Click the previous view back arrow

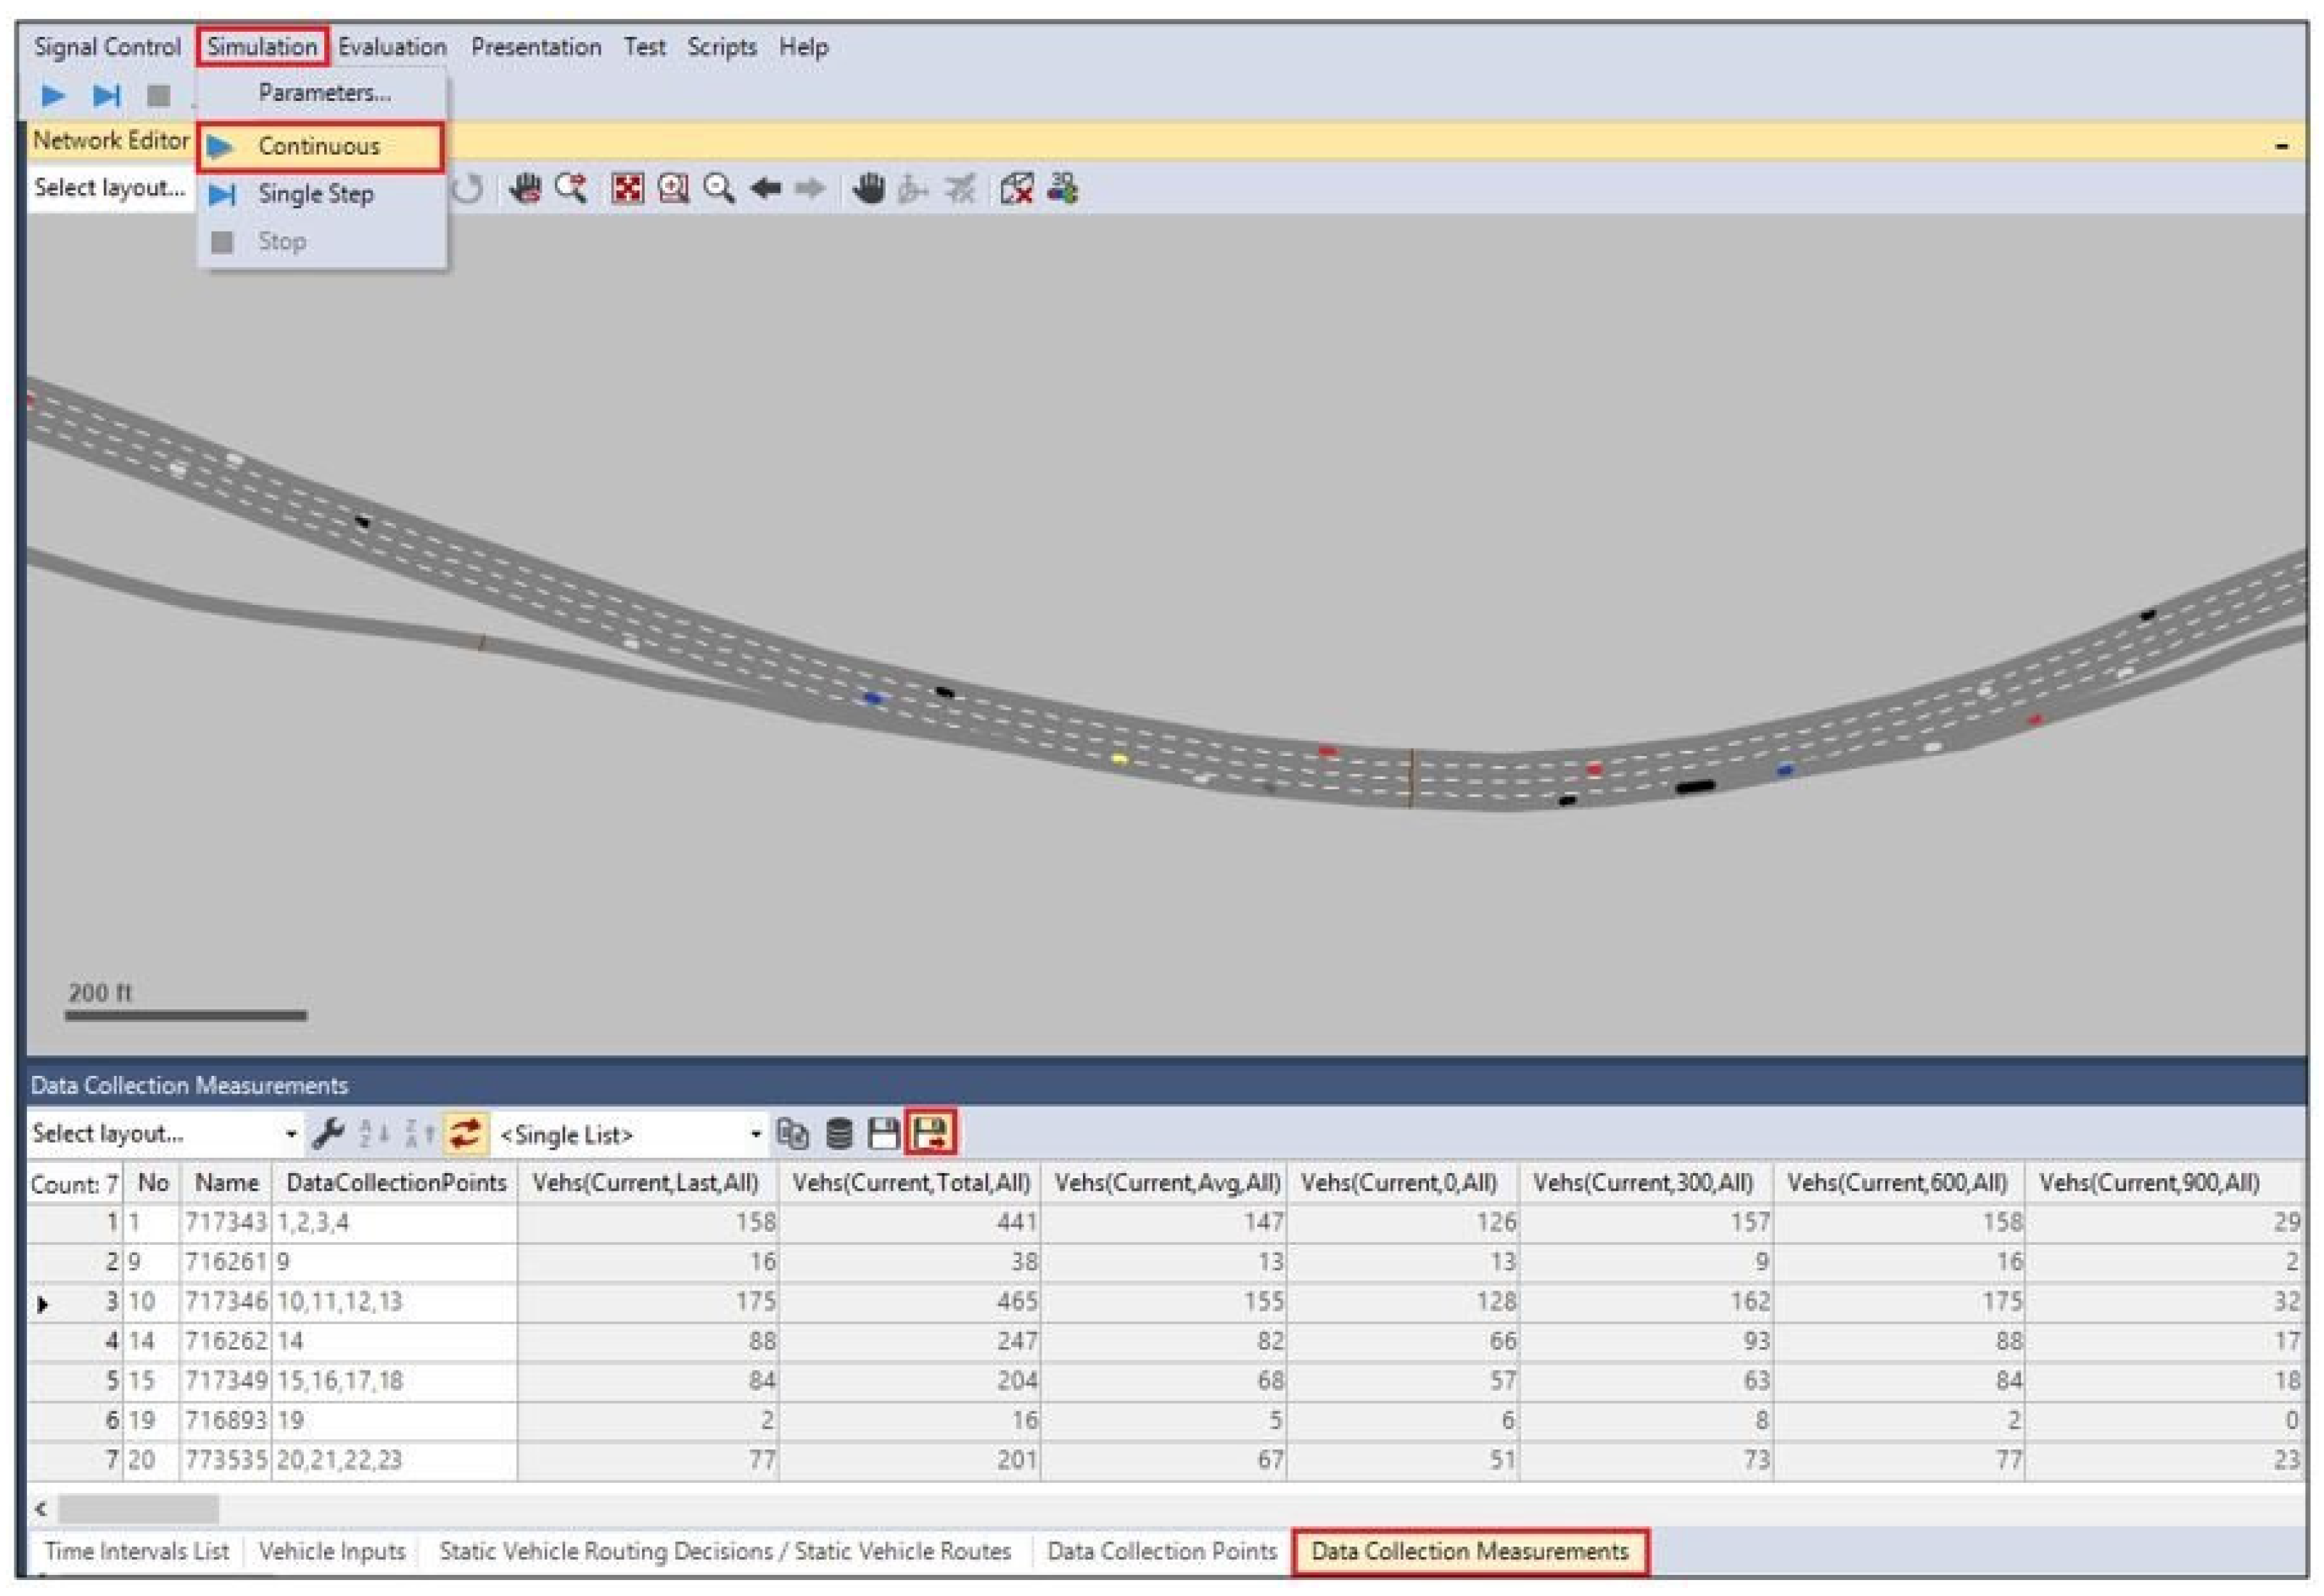(x=765, y=188)
